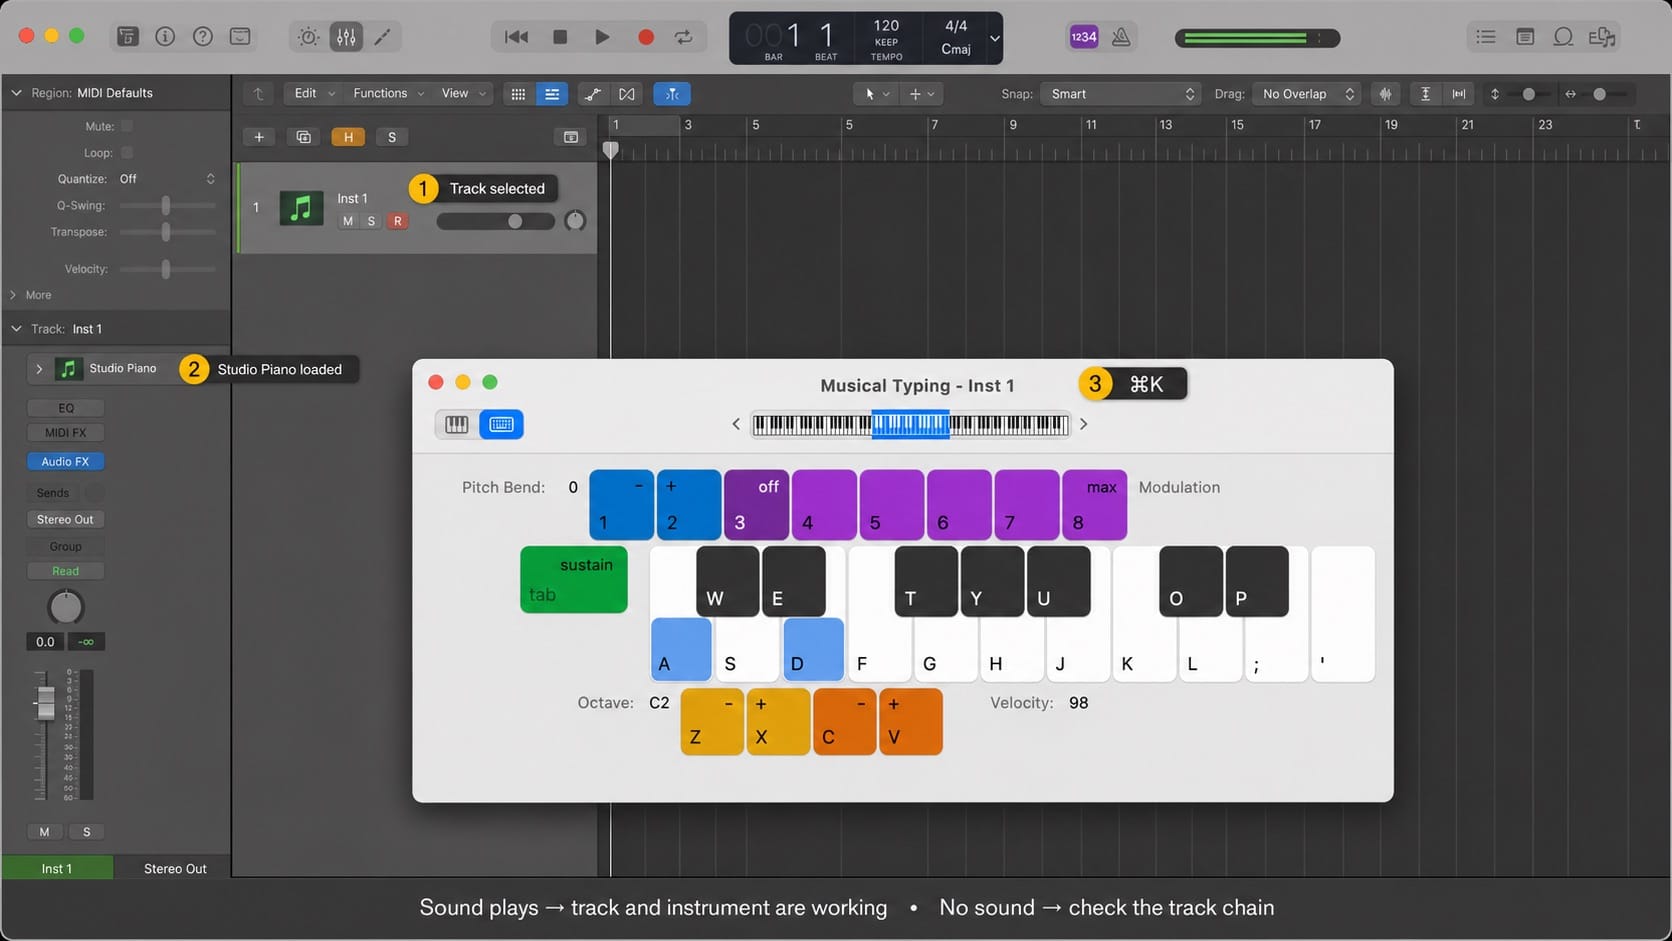Toggle catch playhead button
The image size is (1672, 941).
point(672,94)
